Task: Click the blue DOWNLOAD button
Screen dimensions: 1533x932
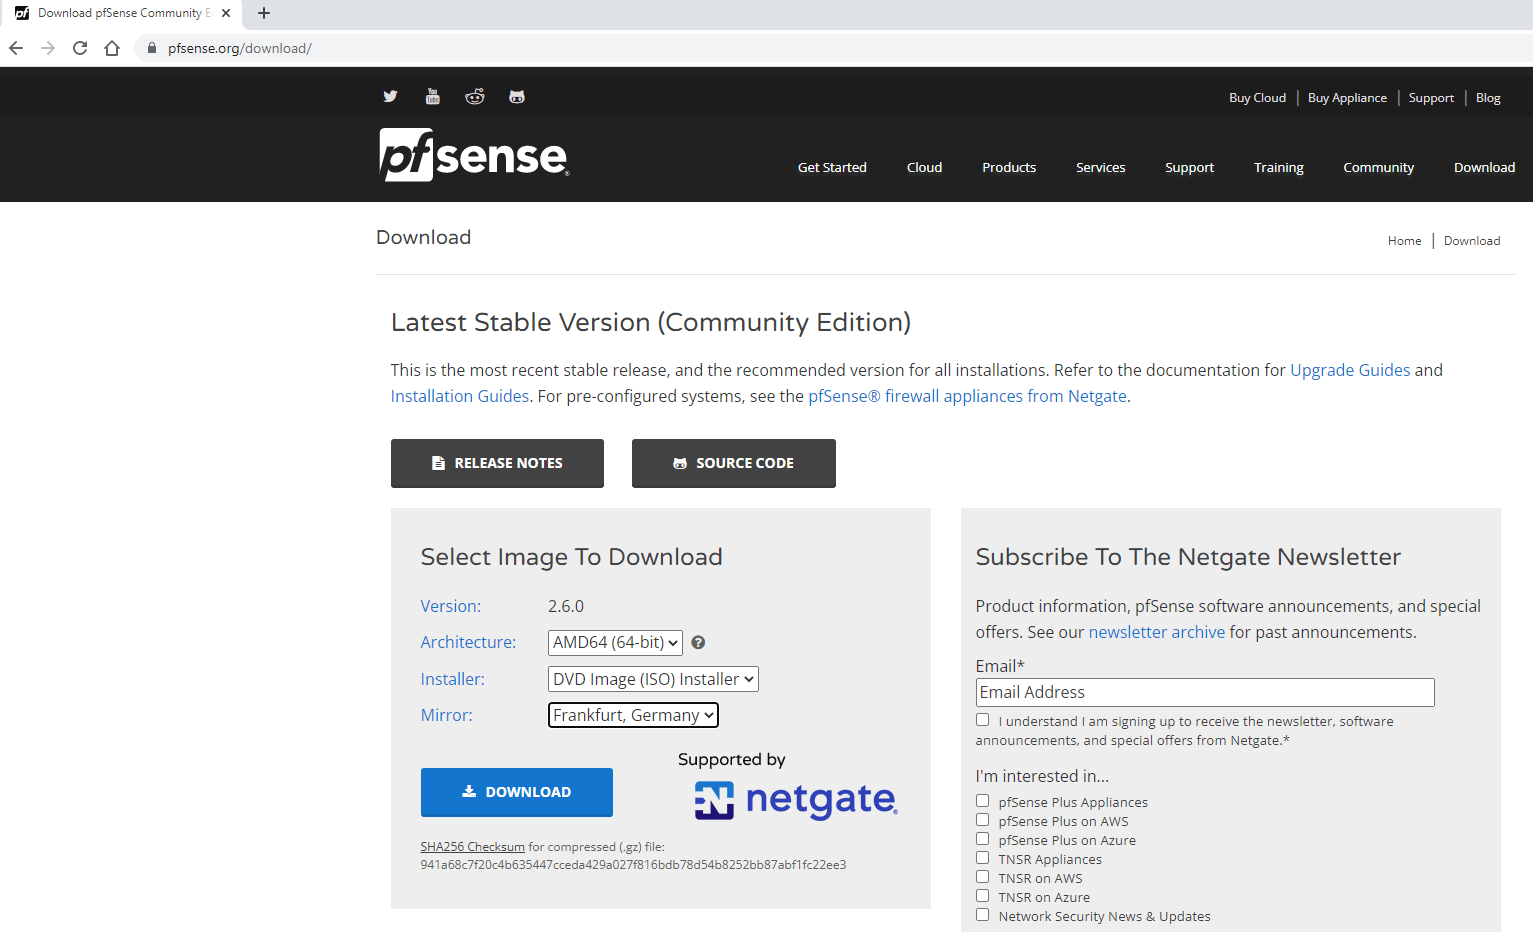Action: 516,792
